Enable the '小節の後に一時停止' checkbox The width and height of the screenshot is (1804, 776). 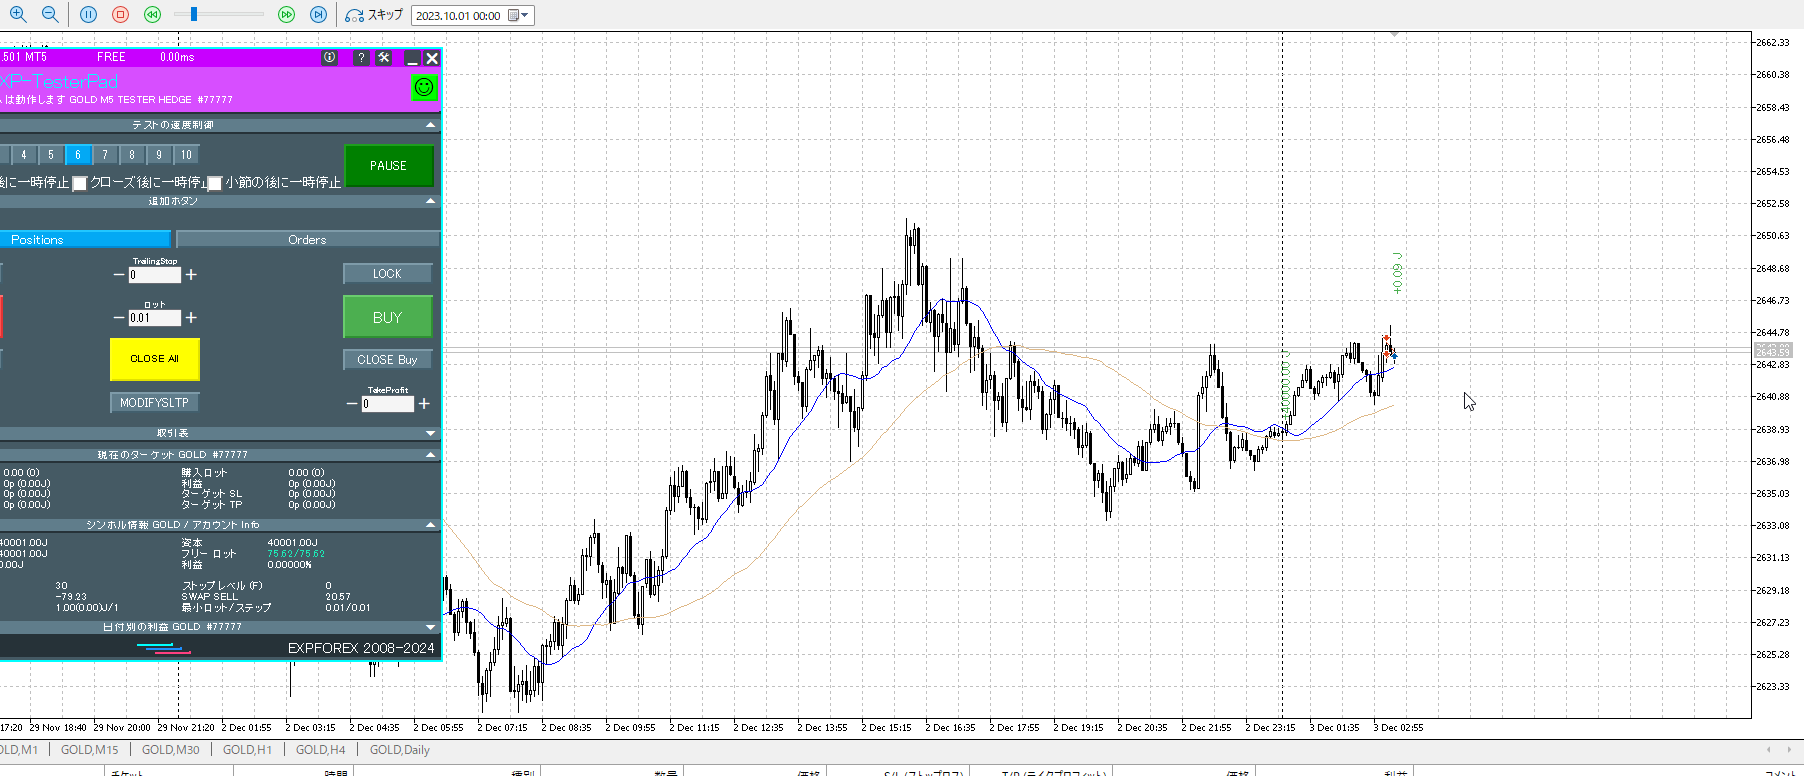[x=214, y=183]
